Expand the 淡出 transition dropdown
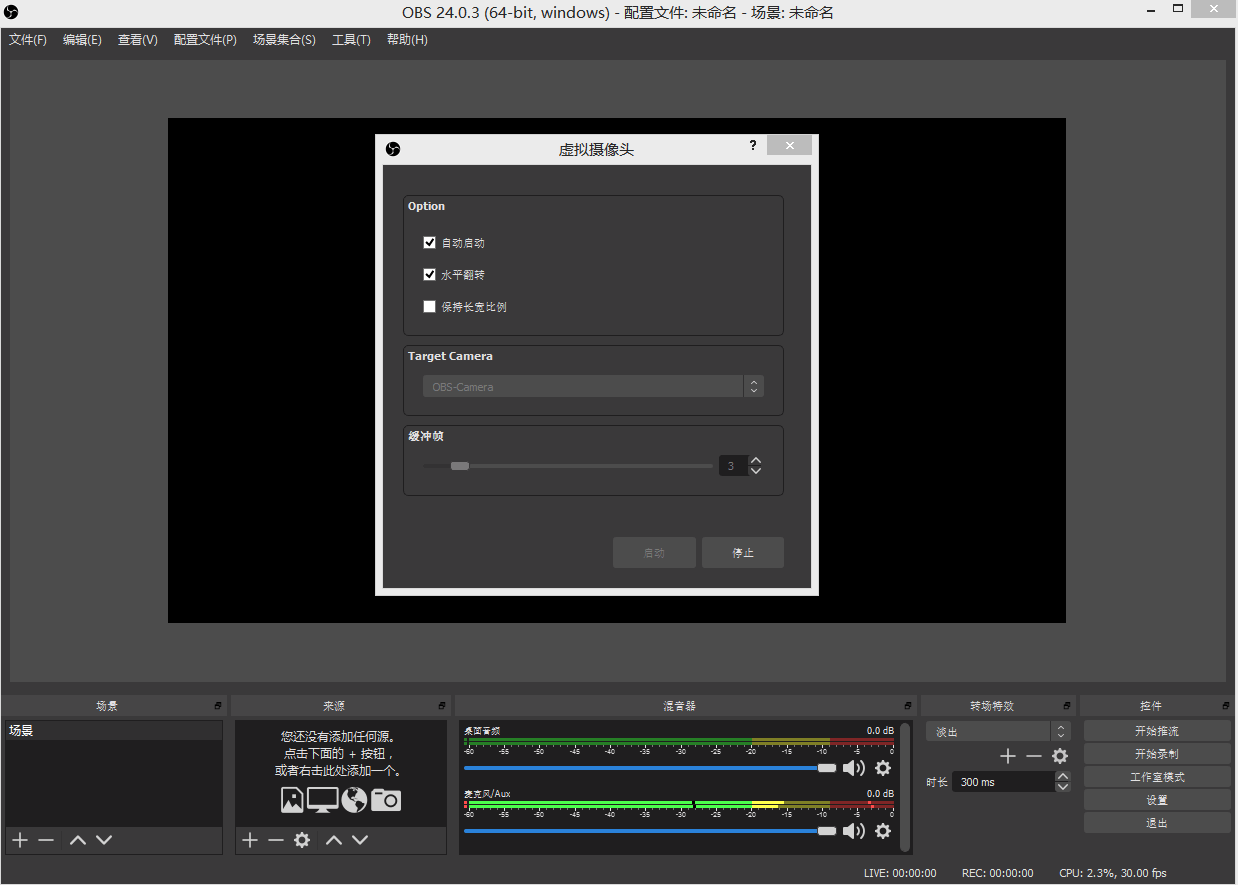1238x885 pixels. pos(997,732)
